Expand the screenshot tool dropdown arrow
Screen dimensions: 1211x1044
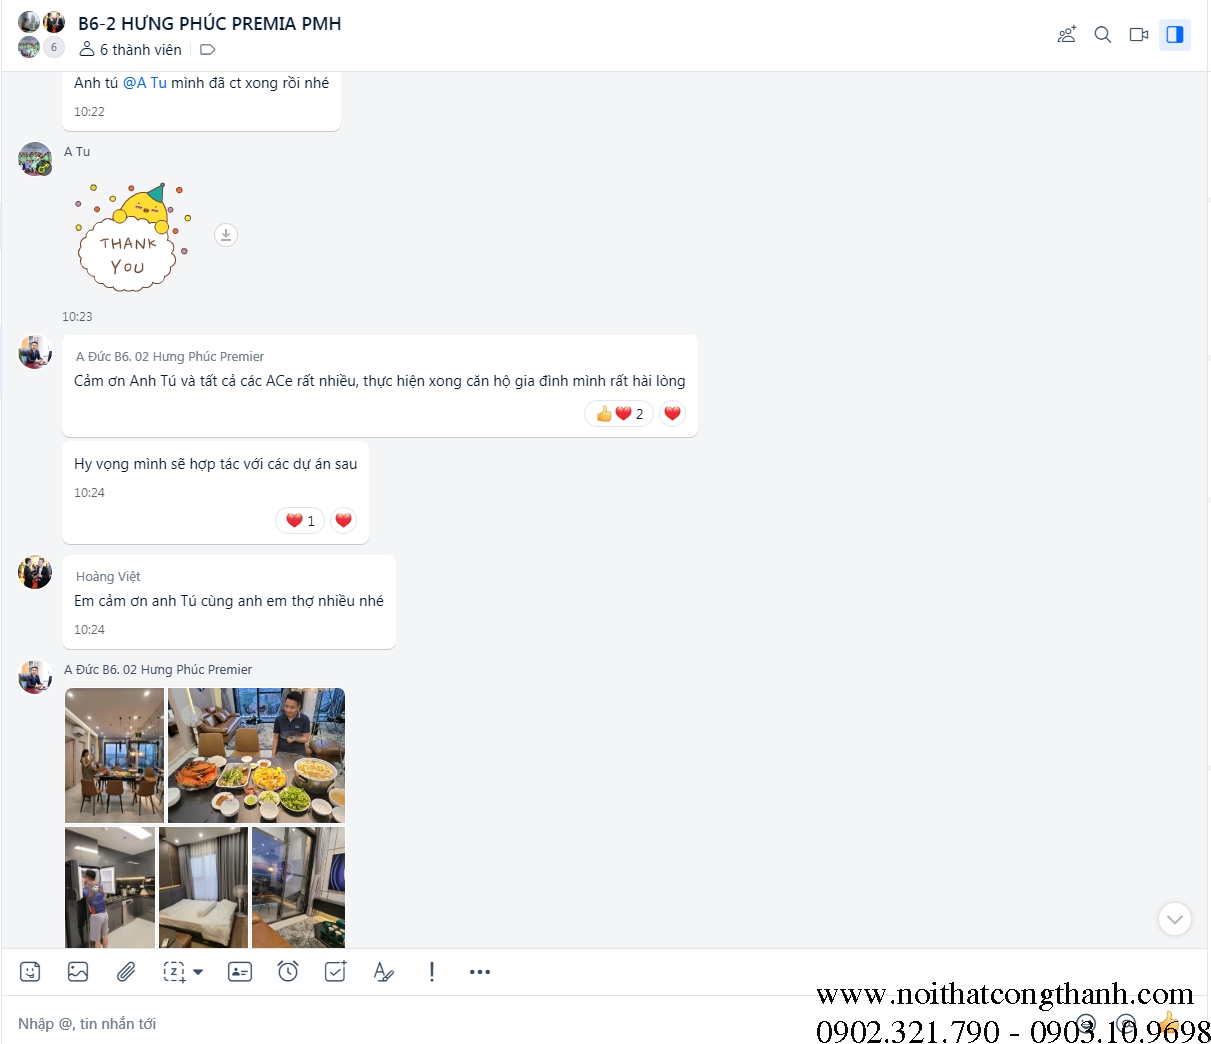click(x=198, y=972)
